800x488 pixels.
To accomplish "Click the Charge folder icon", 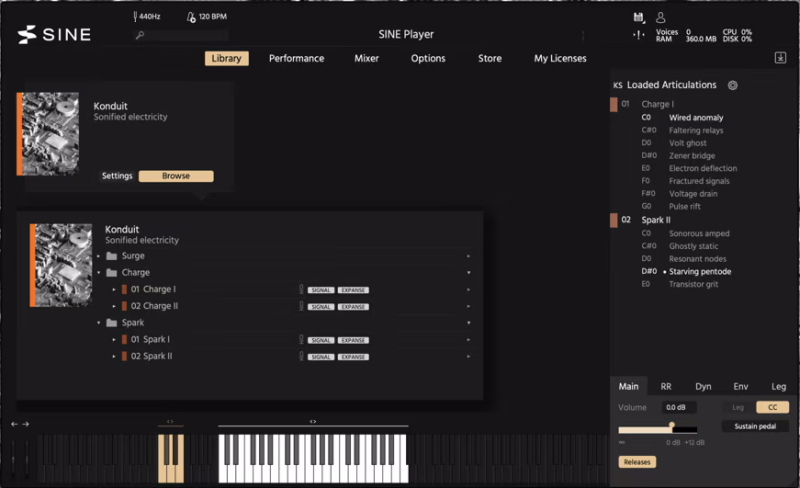I will 112,273.
